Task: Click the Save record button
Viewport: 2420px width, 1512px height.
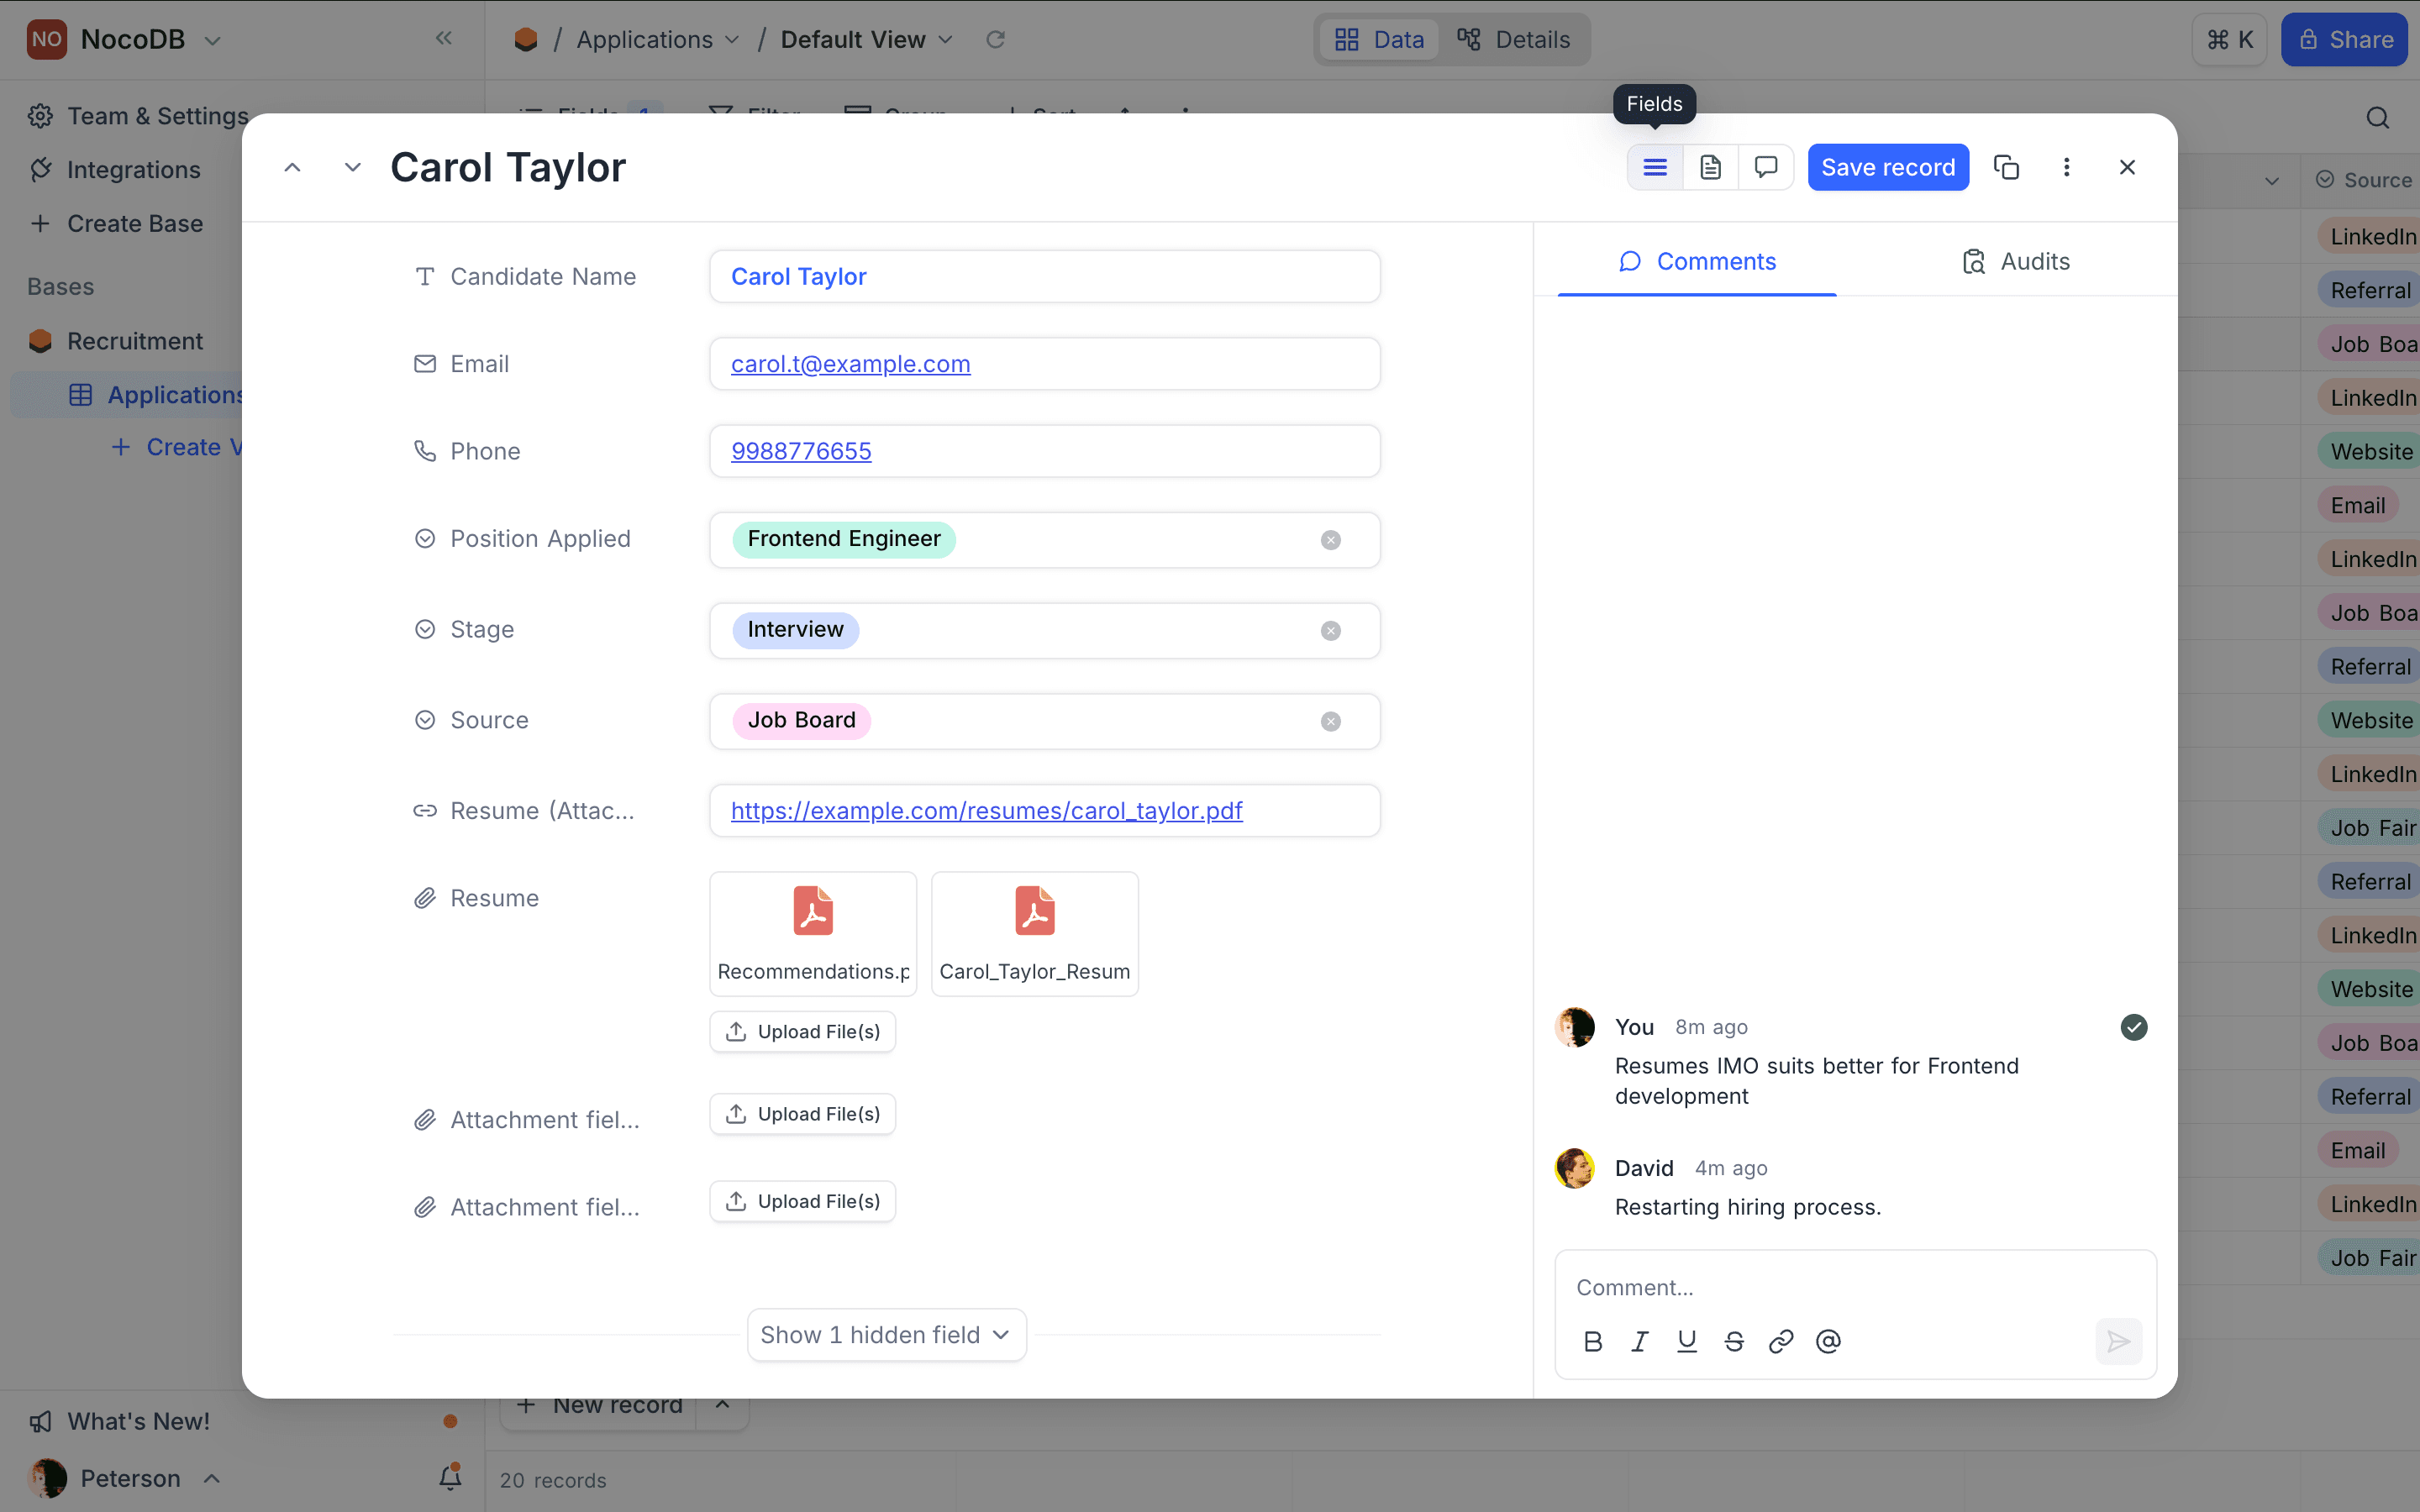Action: coord(1887,167)
